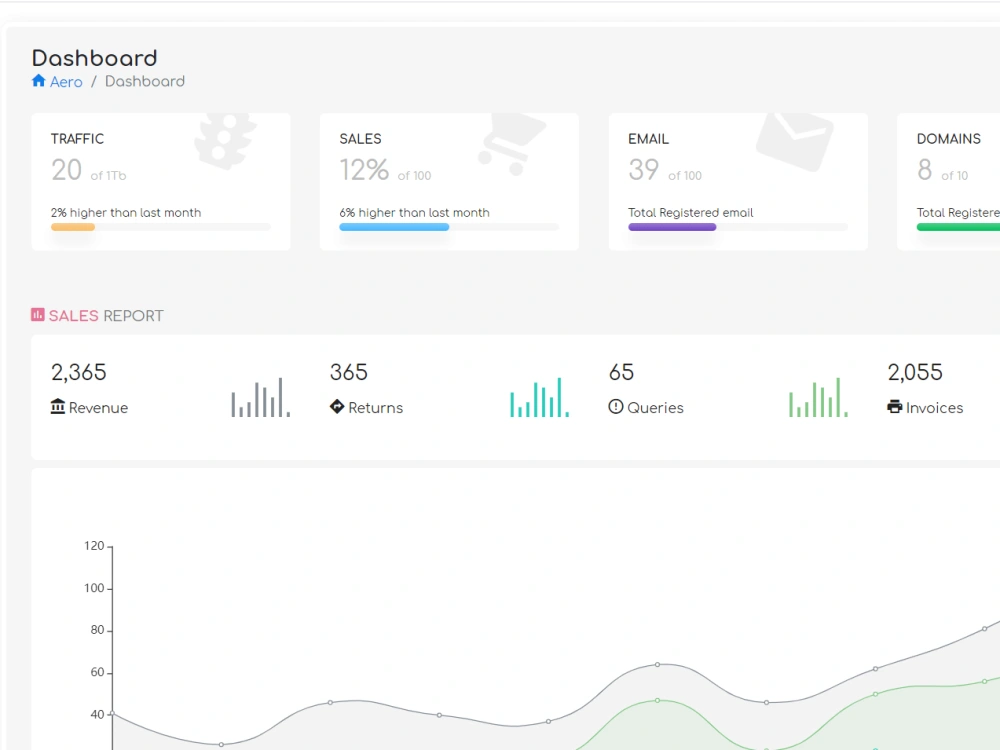1000x750 pixels.
Task: Click the home icon in breadcrumb
Action: (38, 81)
